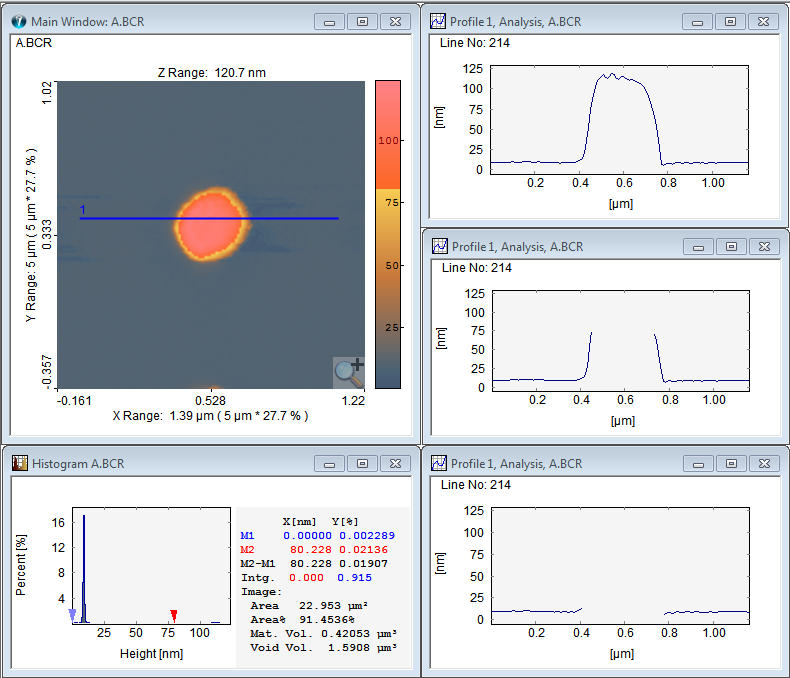Close the Histogram A.BCR window
Screen dimensions: 790x678
click(x=396, y=464)
